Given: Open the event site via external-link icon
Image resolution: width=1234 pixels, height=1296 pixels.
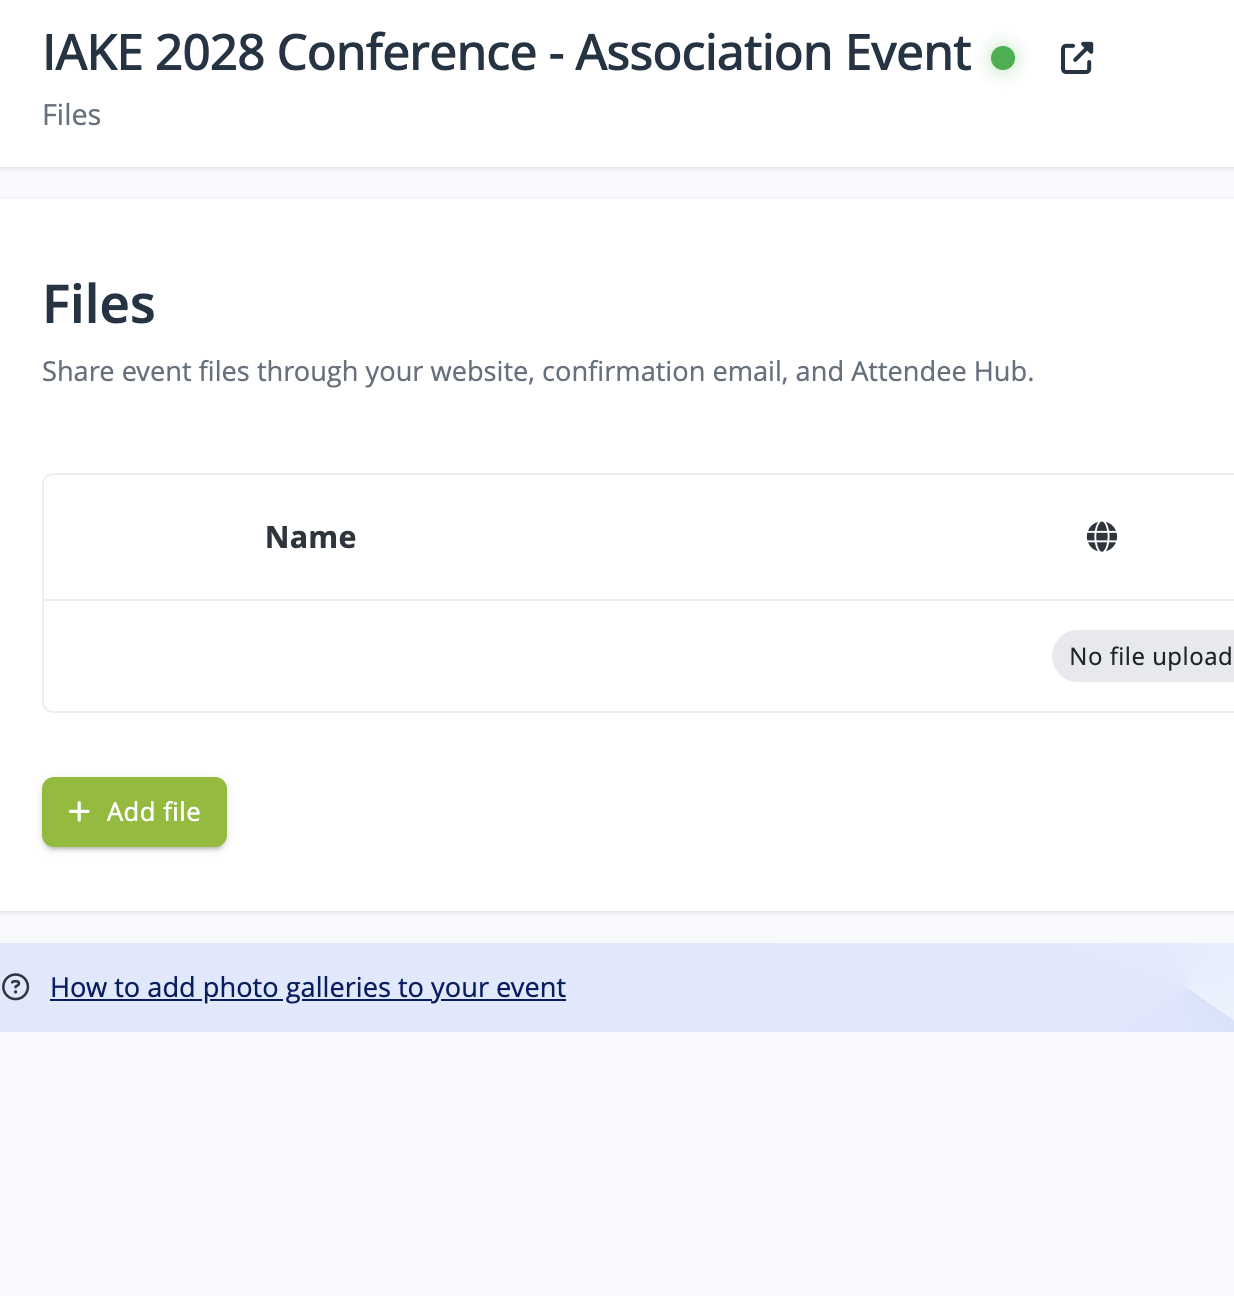Looking at the screenshot, I should [1076, 58].
